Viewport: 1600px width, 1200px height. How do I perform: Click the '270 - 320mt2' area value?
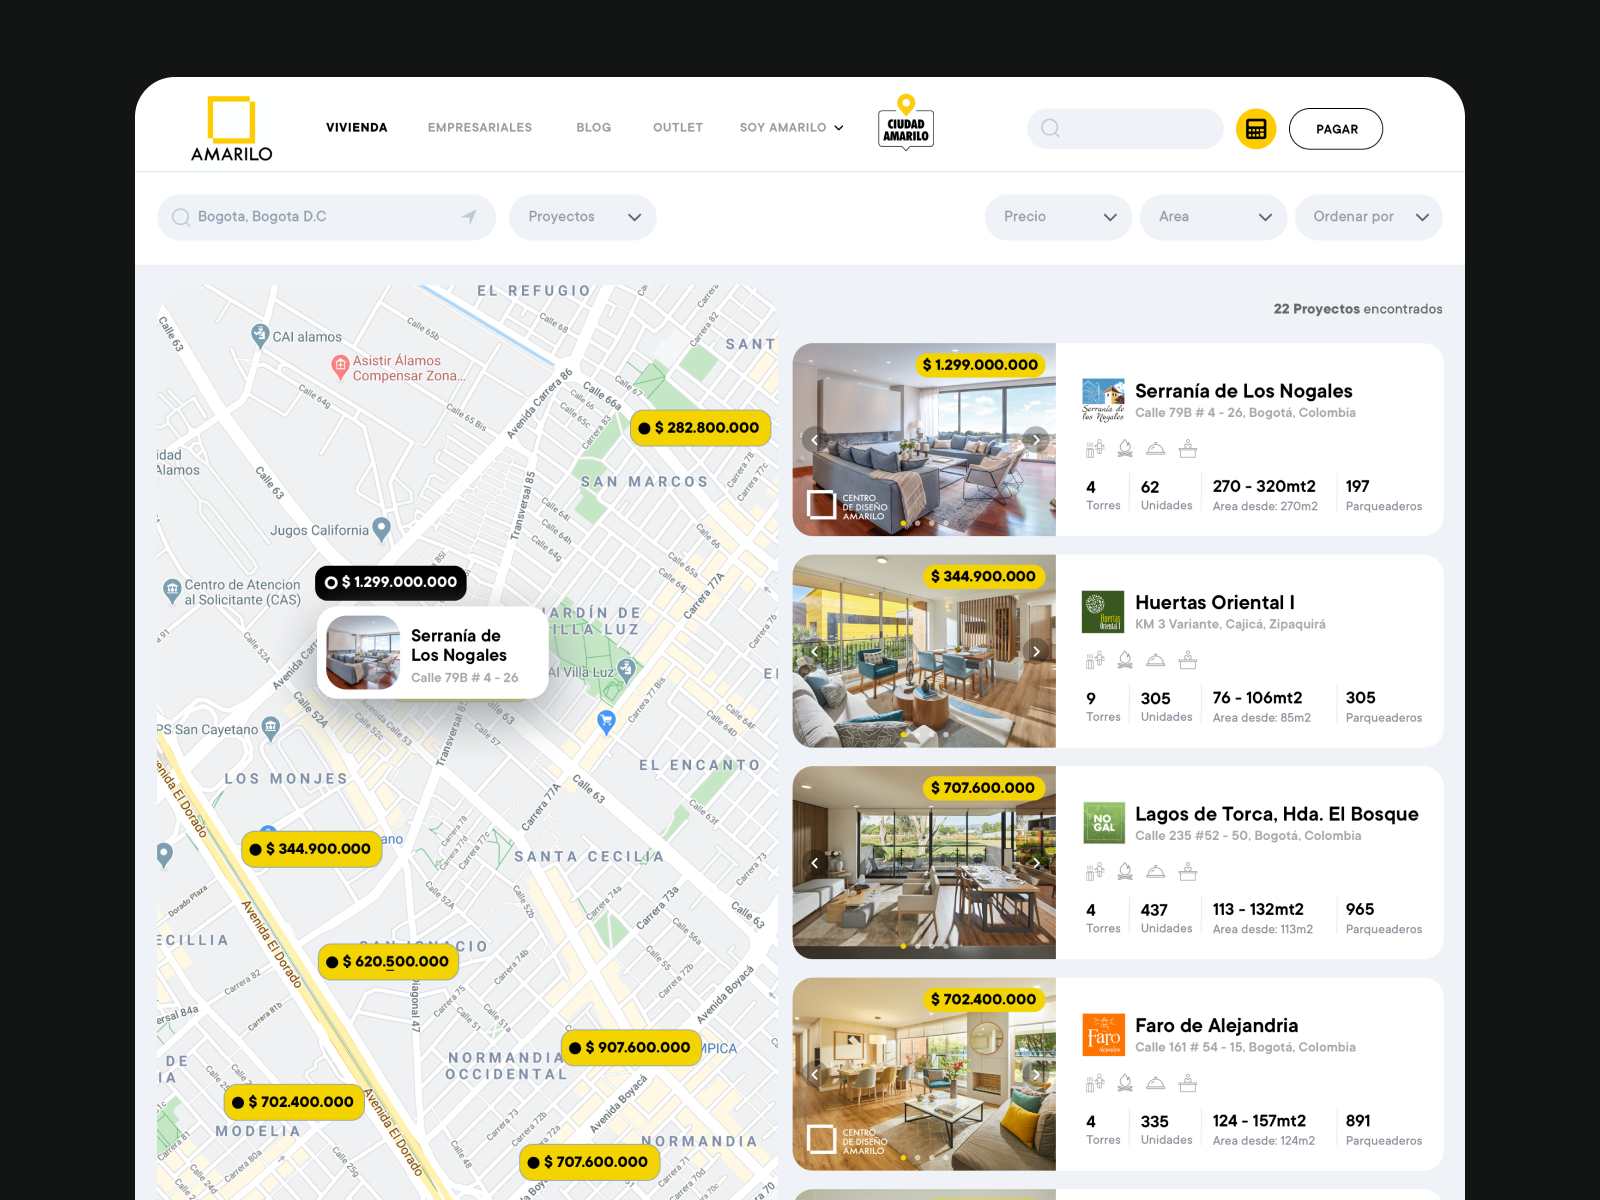(x=1264, y=487)
